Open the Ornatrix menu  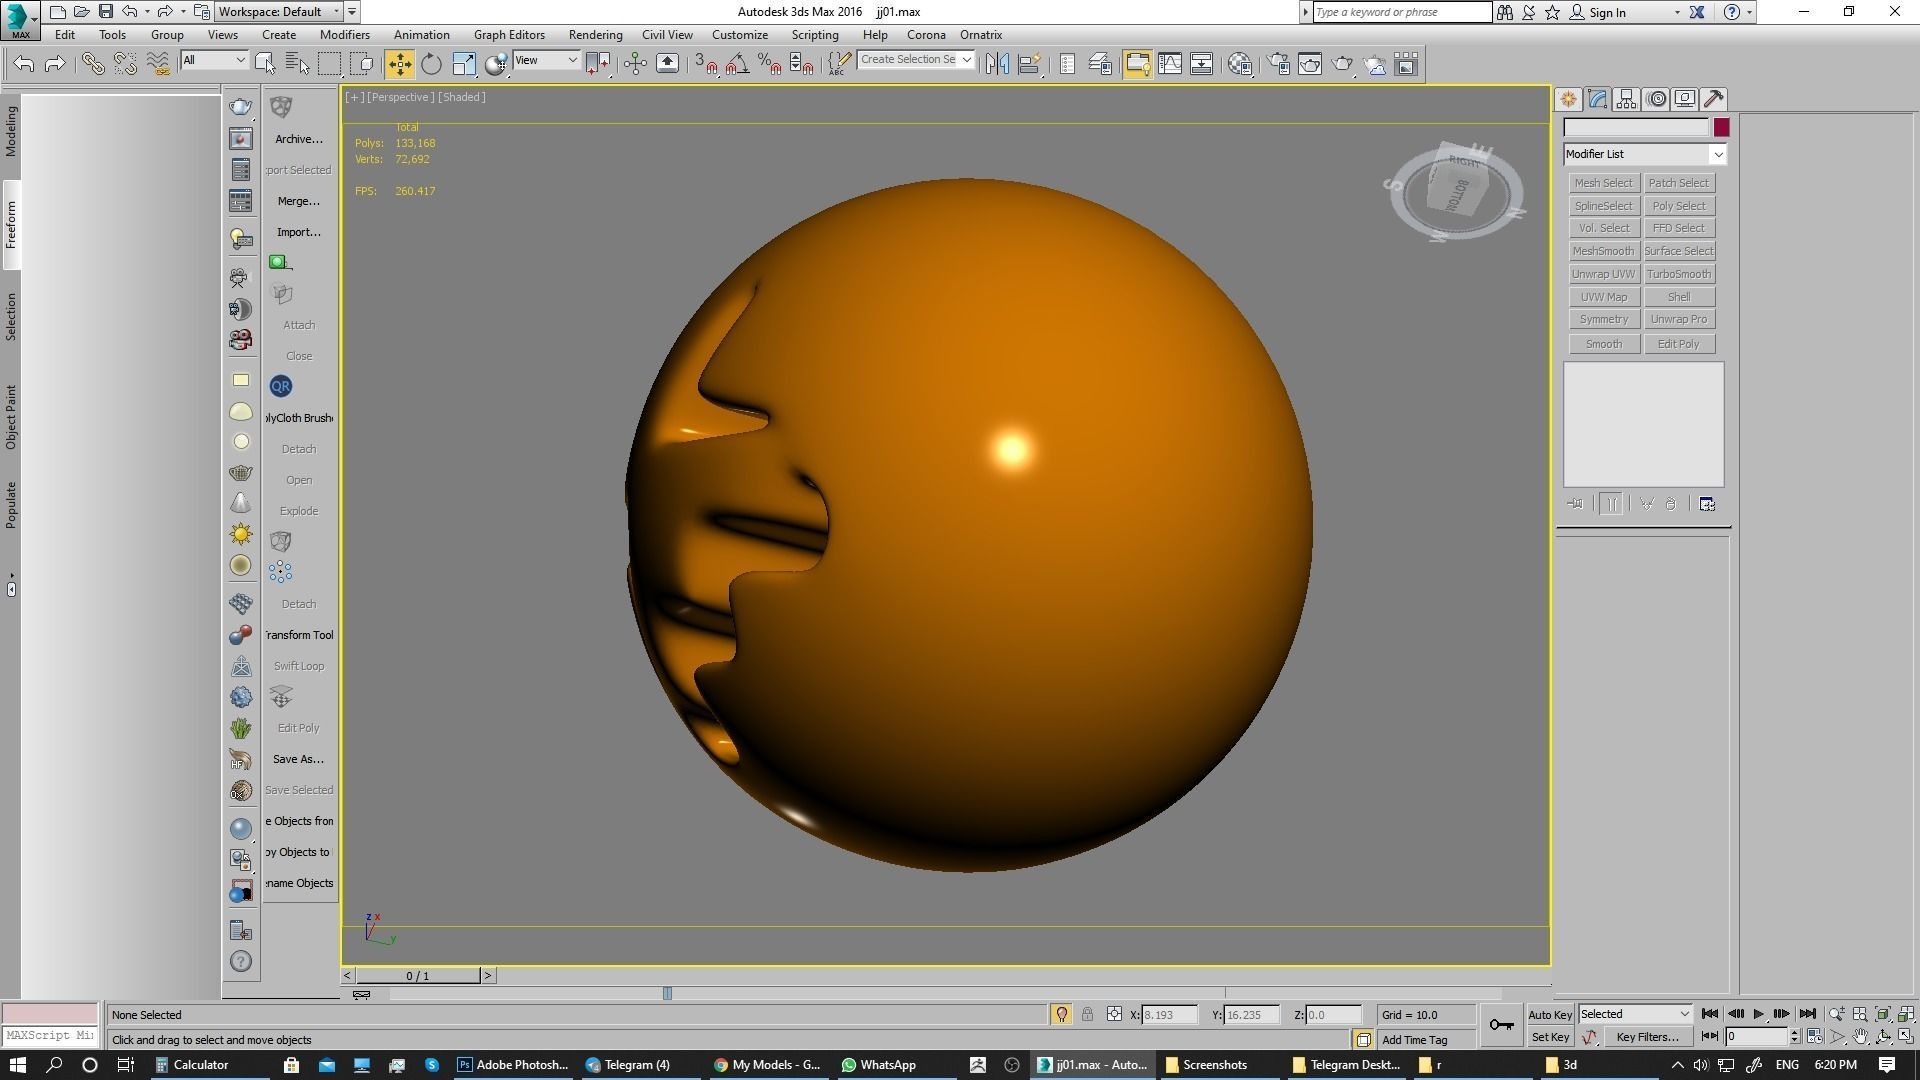click(980, 35)
